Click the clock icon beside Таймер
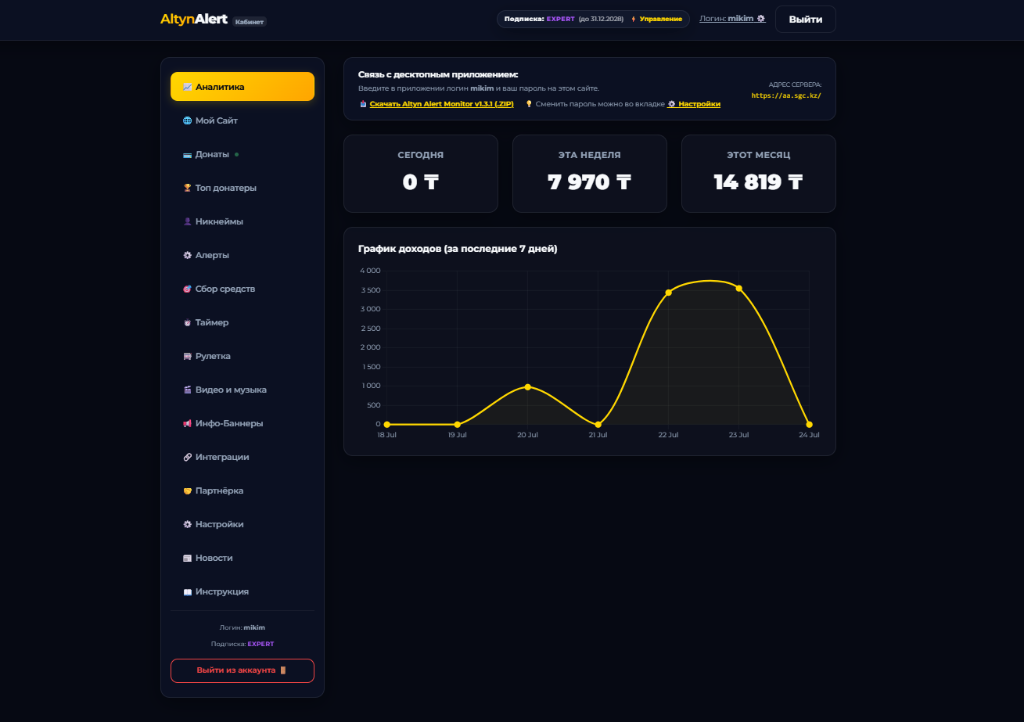The width and height of the screenshot is (1024, 722). (187, 322)
